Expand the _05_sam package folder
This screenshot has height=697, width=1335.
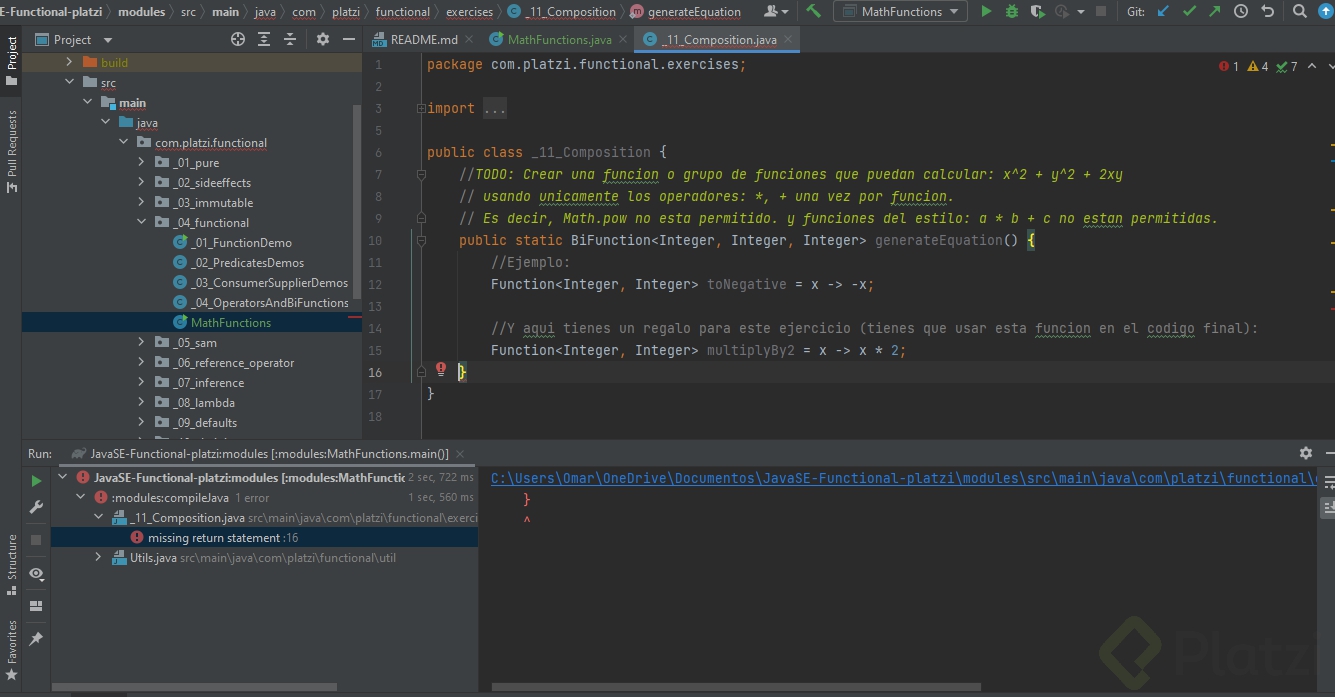[x=141, y=343]
